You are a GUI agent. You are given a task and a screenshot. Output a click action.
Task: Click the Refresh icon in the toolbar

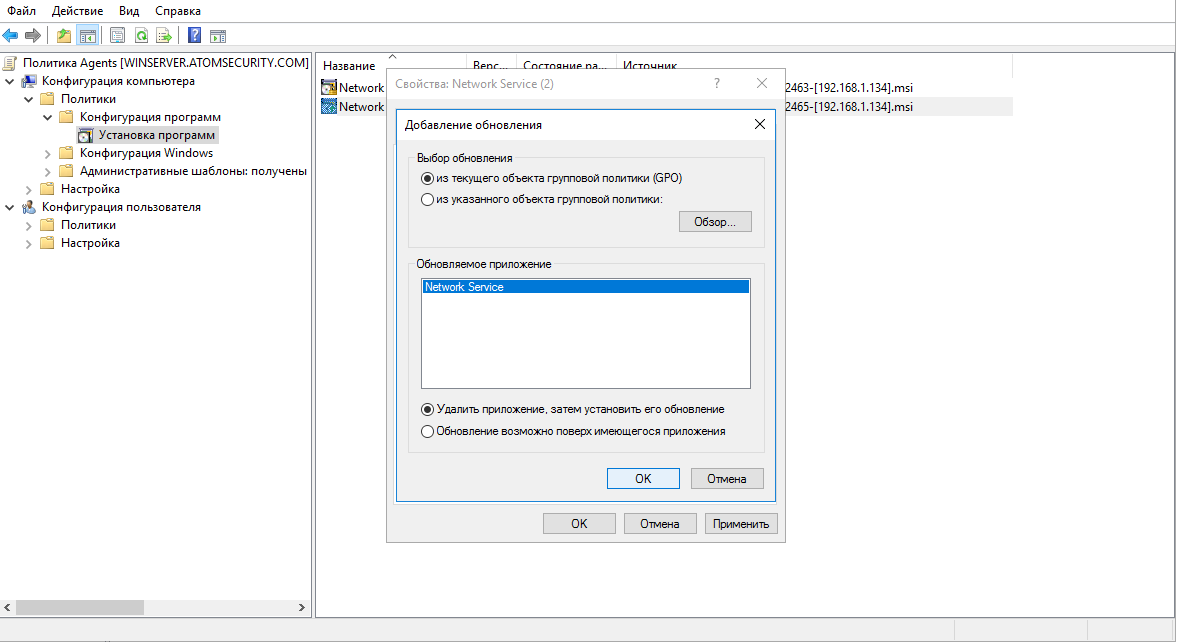click(141, 34)
